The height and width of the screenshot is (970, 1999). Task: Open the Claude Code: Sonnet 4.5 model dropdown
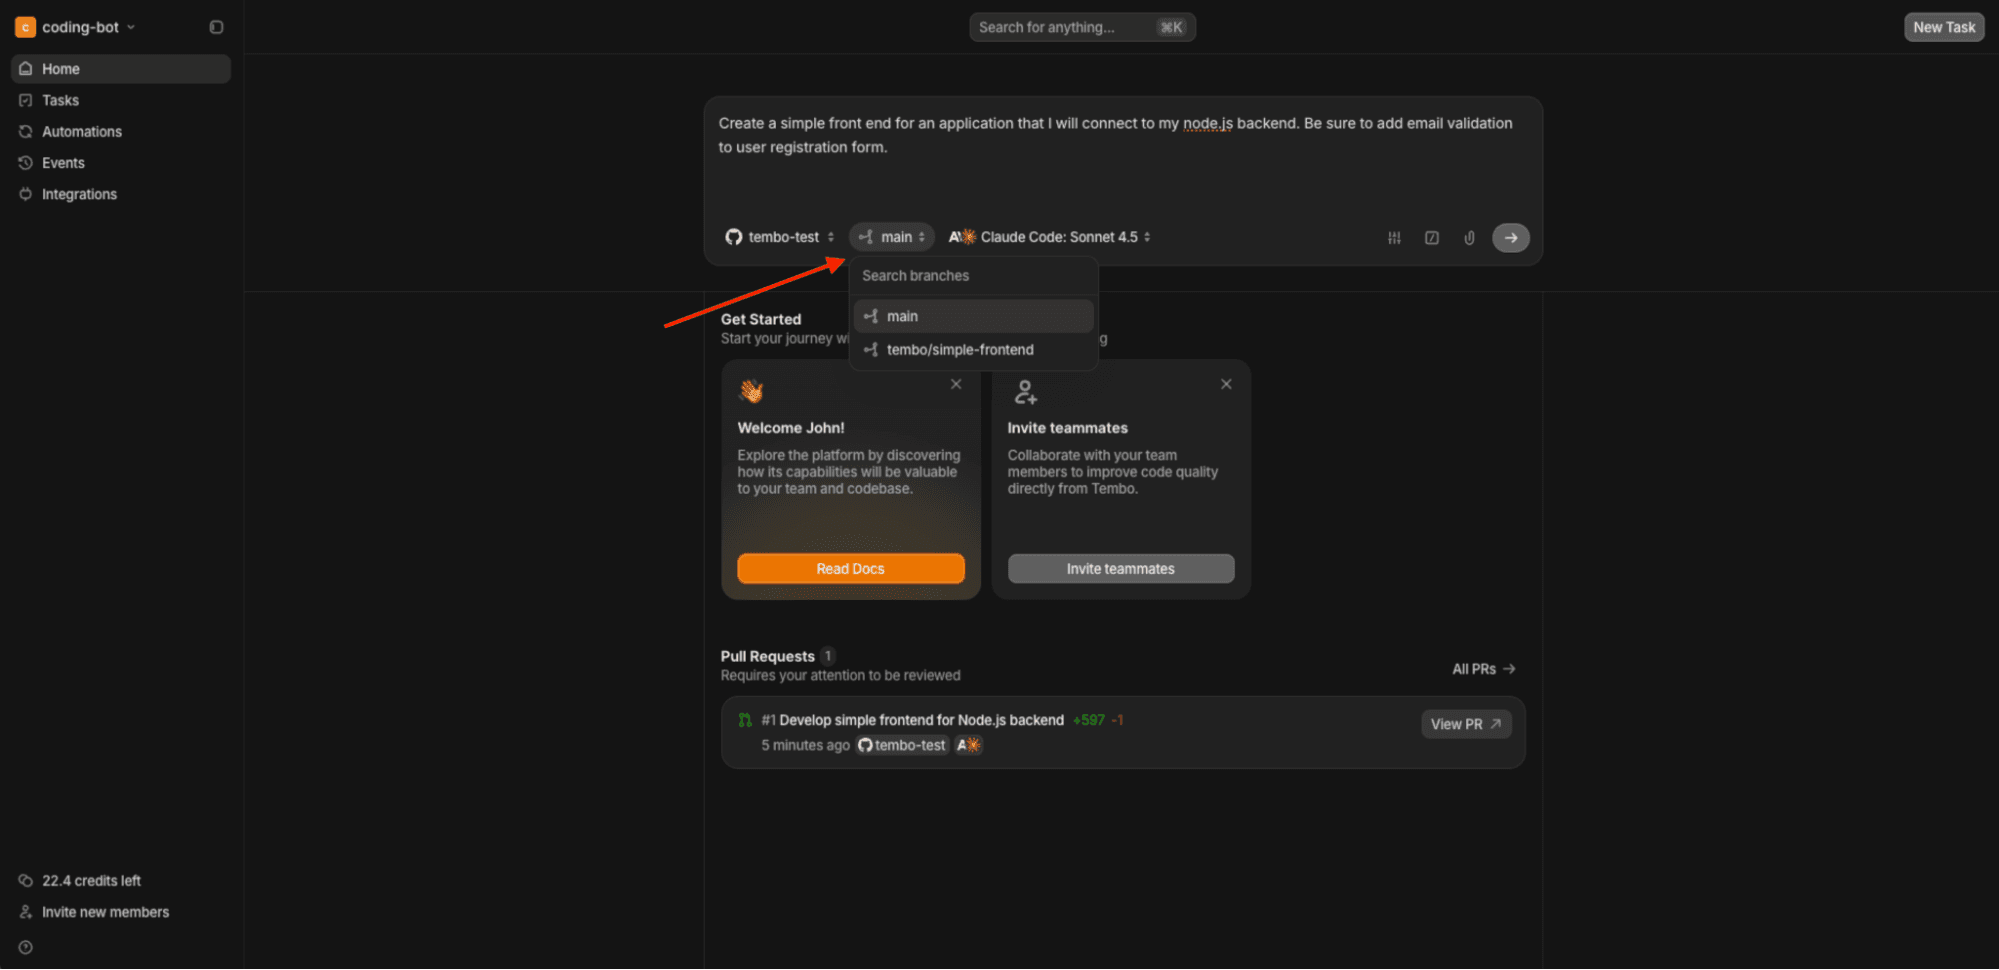[x=1050, y=237]
